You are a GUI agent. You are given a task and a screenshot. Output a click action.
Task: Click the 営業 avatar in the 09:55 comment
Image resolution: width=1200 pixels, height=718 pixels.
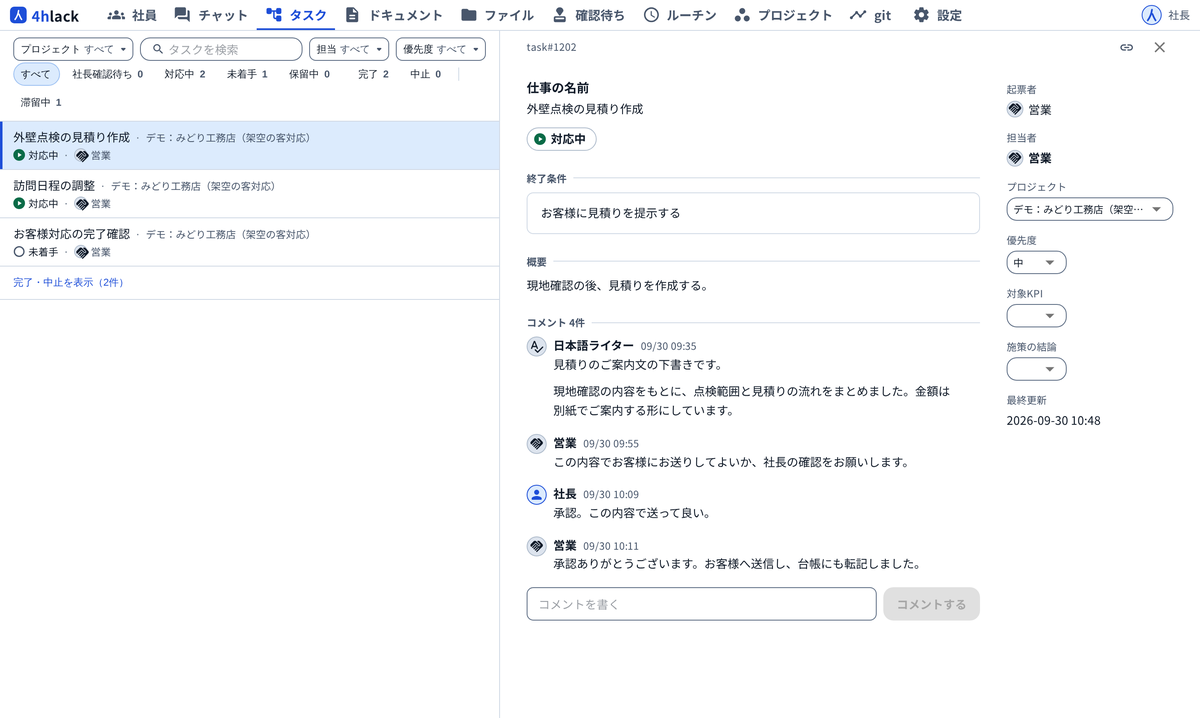(x=537, y=443)
